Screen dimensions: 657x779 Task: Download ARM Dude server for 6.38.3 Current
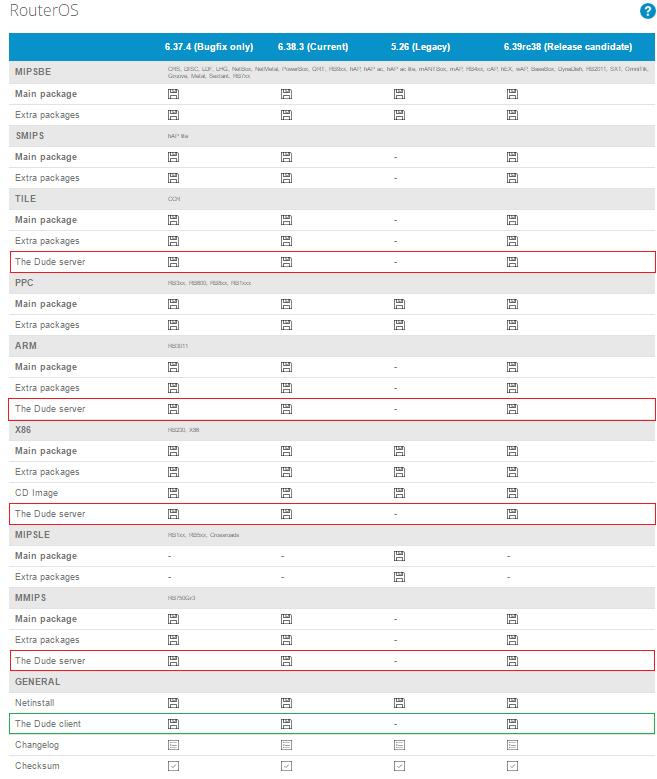tap(286, 409)
